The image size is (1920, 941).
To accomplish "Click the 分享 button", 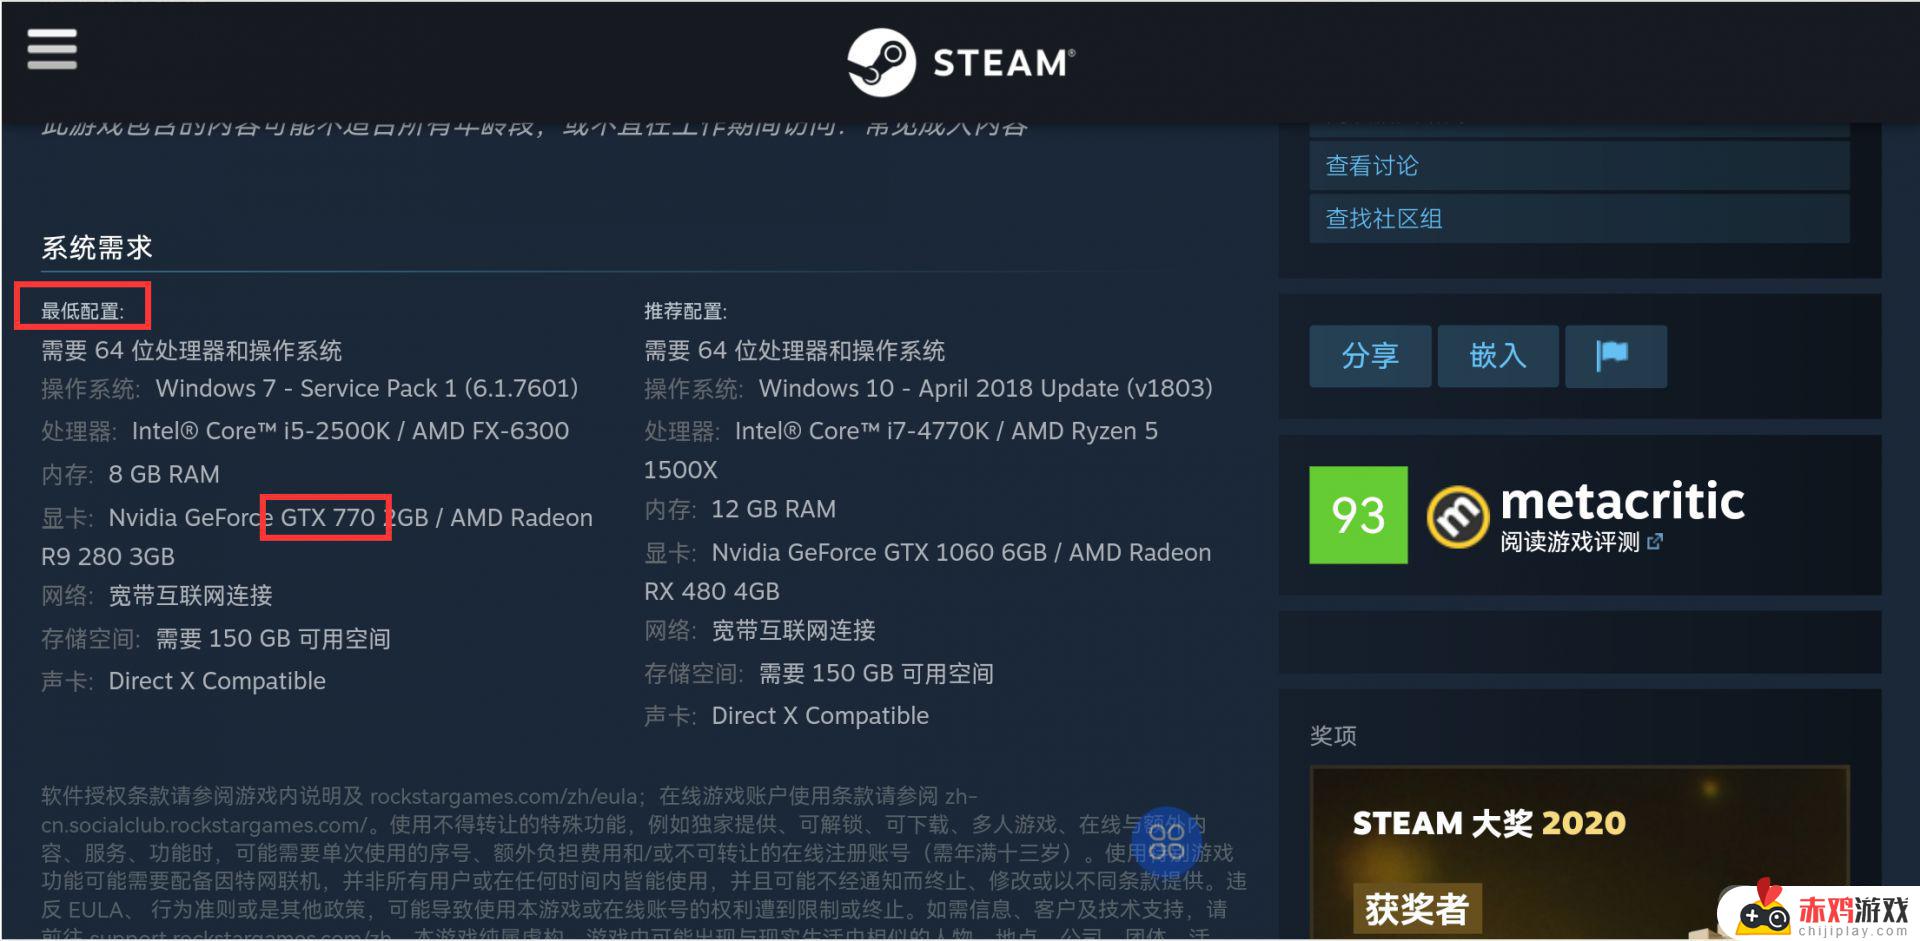I will point(1370,356).
